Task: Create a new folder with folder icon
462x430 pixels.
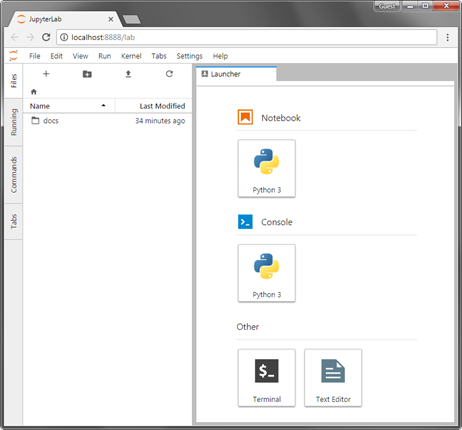Action: click(x=87, y=74)
